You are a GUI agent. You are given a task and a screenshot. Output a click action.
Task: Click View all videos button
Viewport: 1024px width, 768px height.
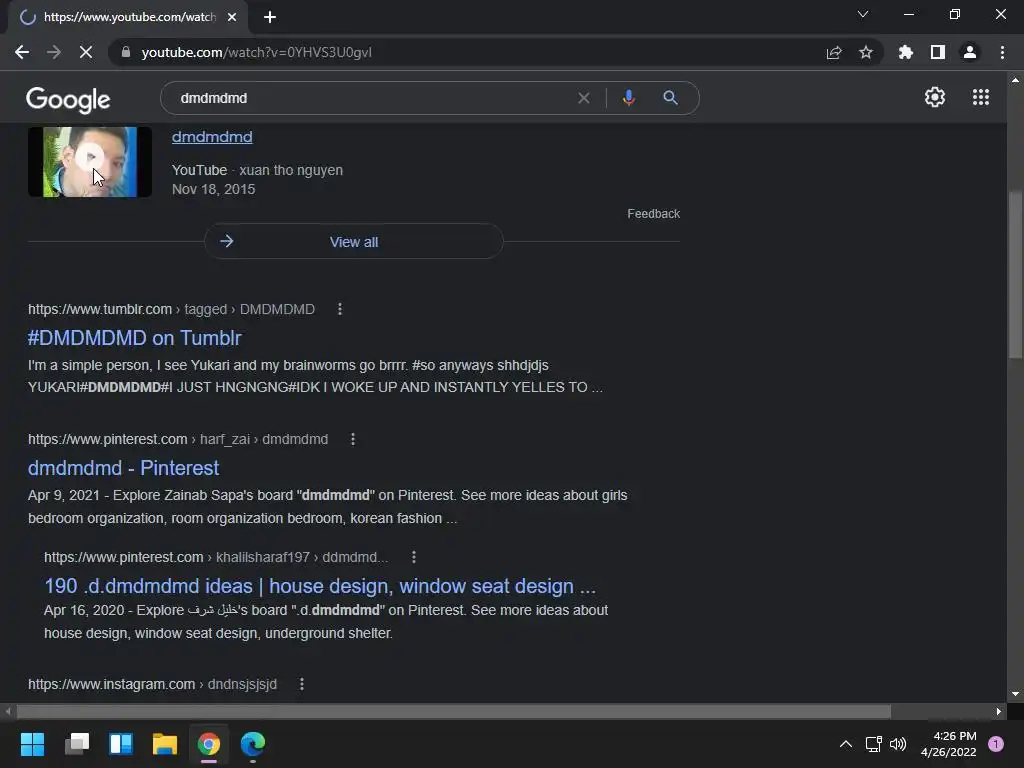pos(354,242)
